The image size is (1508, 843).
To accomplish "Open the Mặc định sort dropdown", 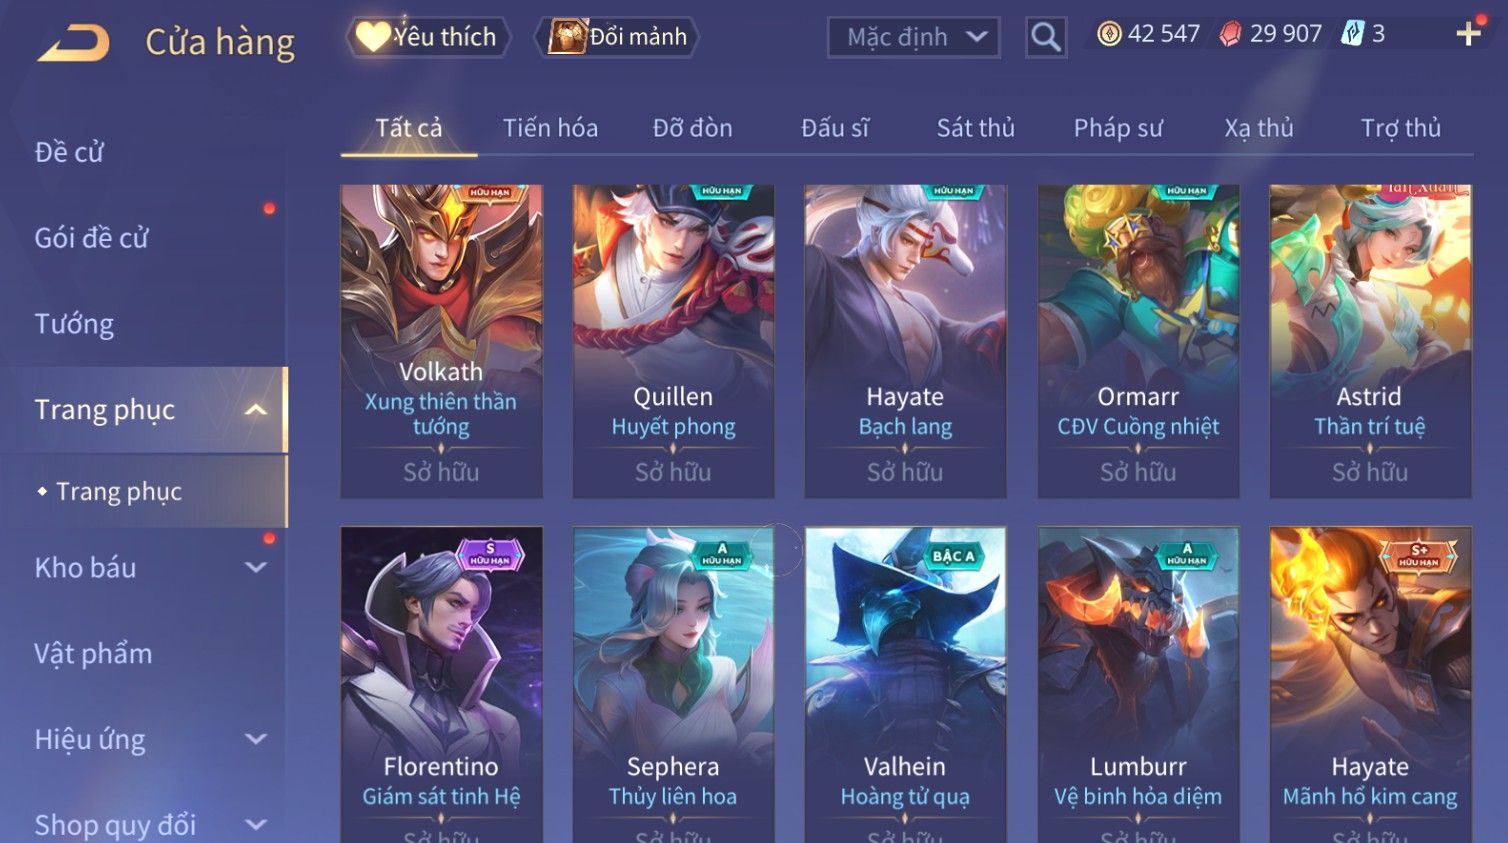I will 913,37.
